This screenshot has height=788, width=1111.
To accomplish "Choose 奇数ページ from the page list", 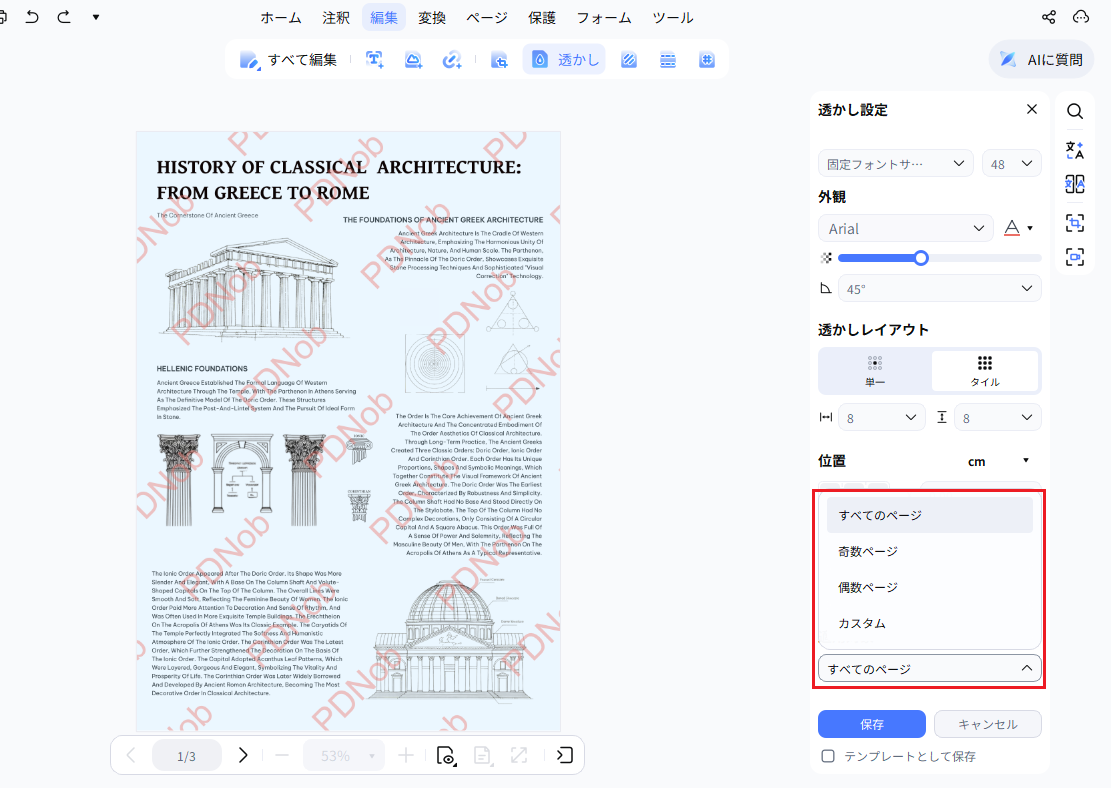I will click(930, 551).
